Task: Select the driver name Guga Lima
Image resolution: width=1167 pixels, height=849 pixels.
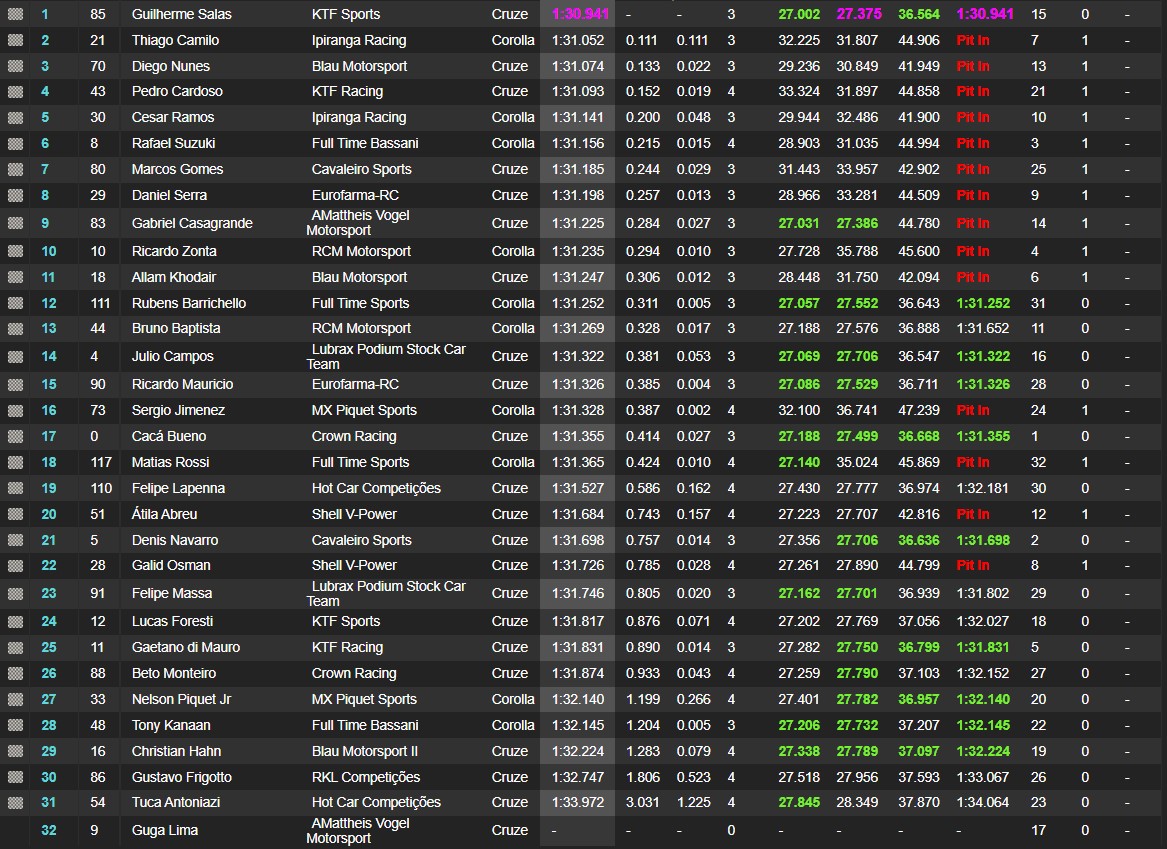Action: tap(165, 830)
